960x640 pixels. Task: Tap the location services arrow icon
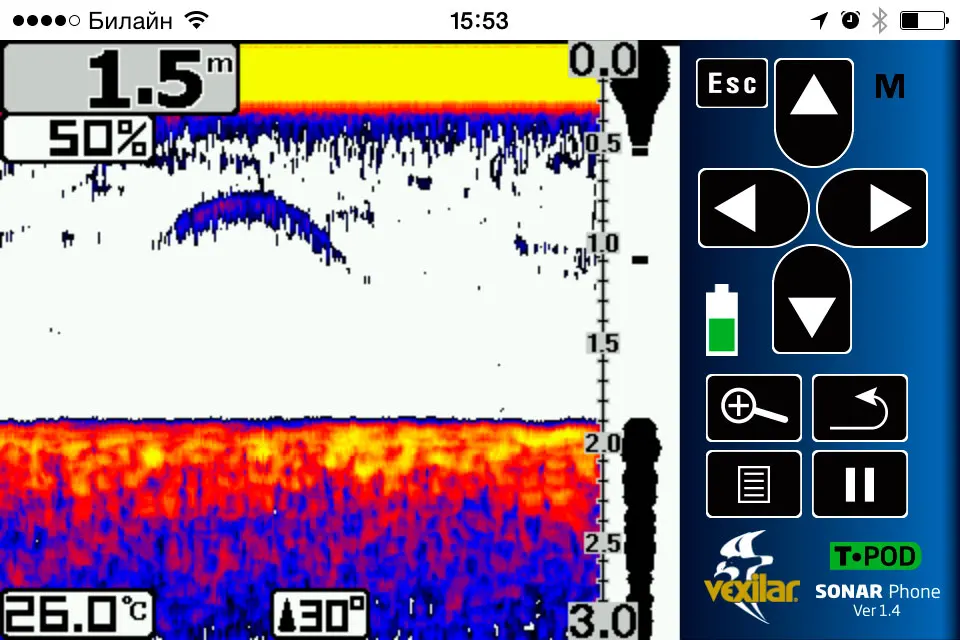(819, 20)
